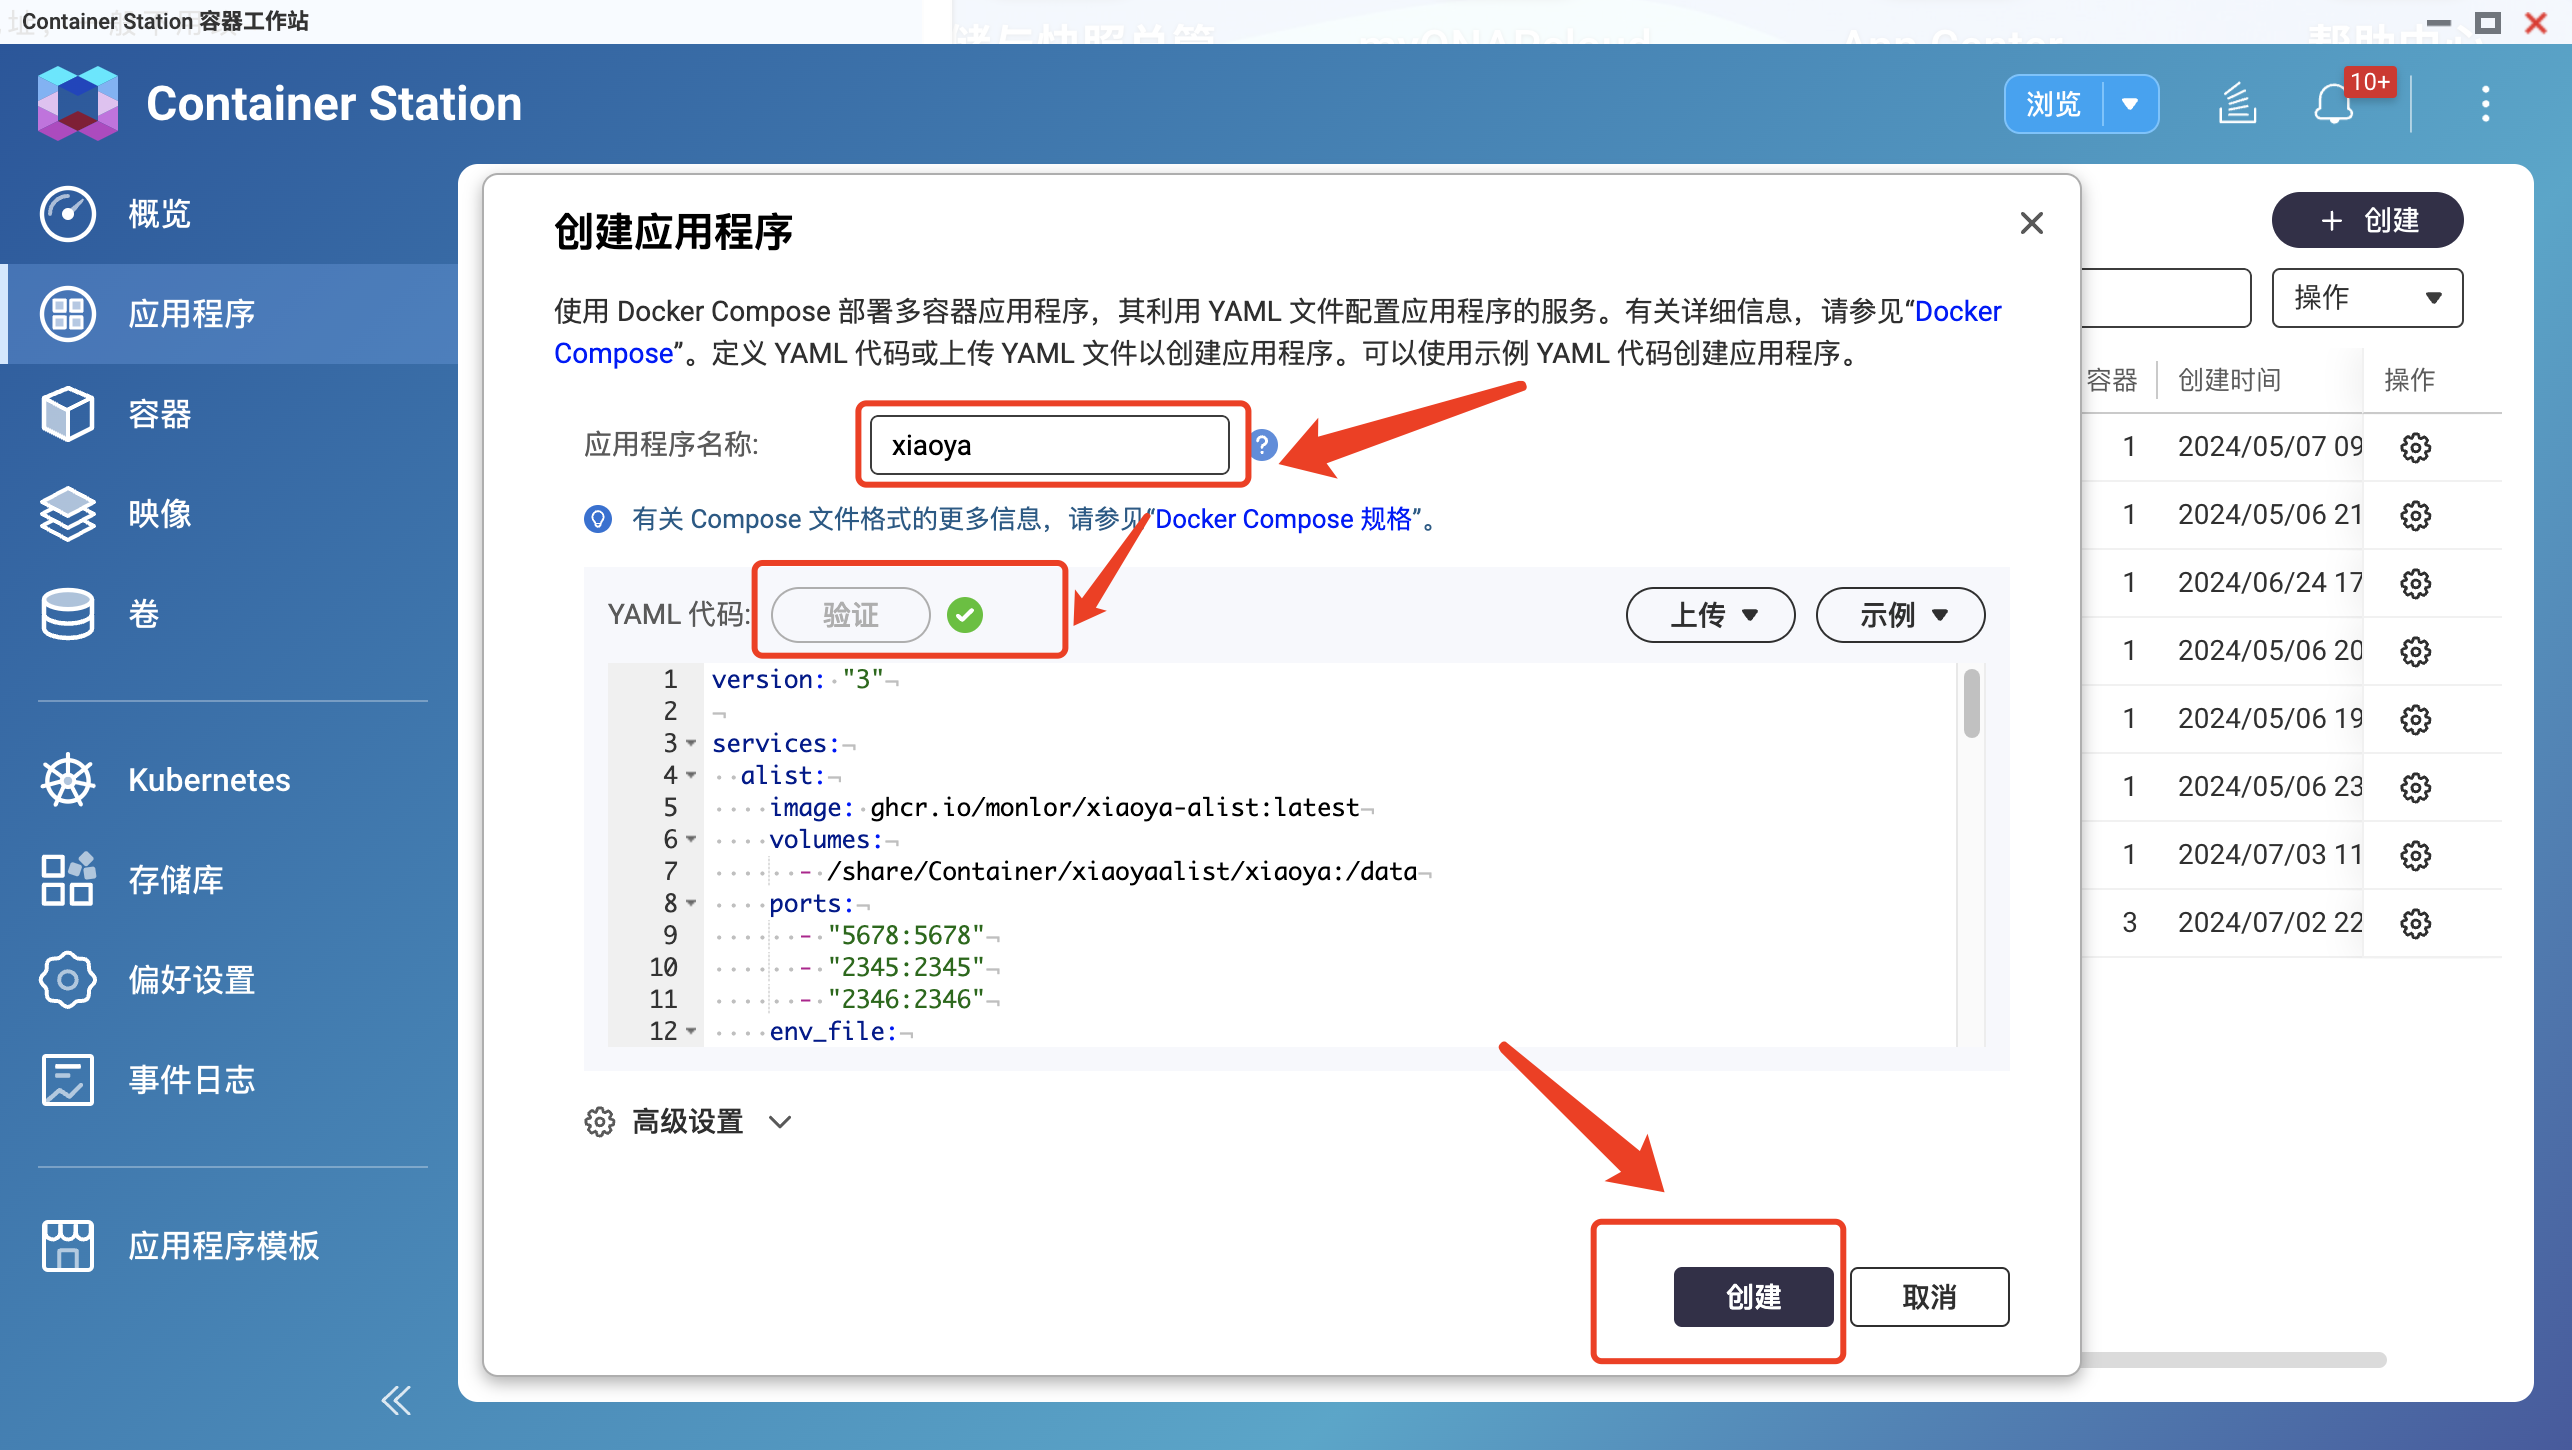Open the 映像 images section
2572x1450 pixels.
229,513
